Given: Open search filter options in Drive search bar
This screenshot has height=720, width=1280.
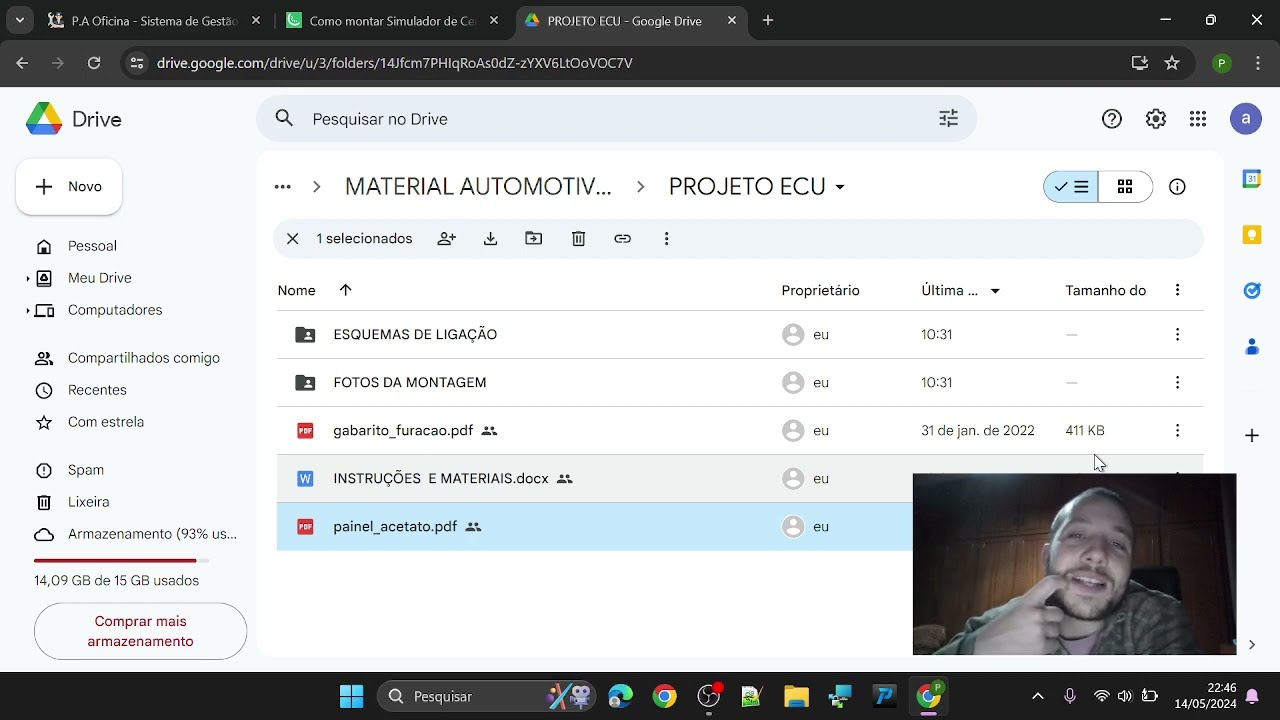Looking at the screenshot, I should (948, 119).
